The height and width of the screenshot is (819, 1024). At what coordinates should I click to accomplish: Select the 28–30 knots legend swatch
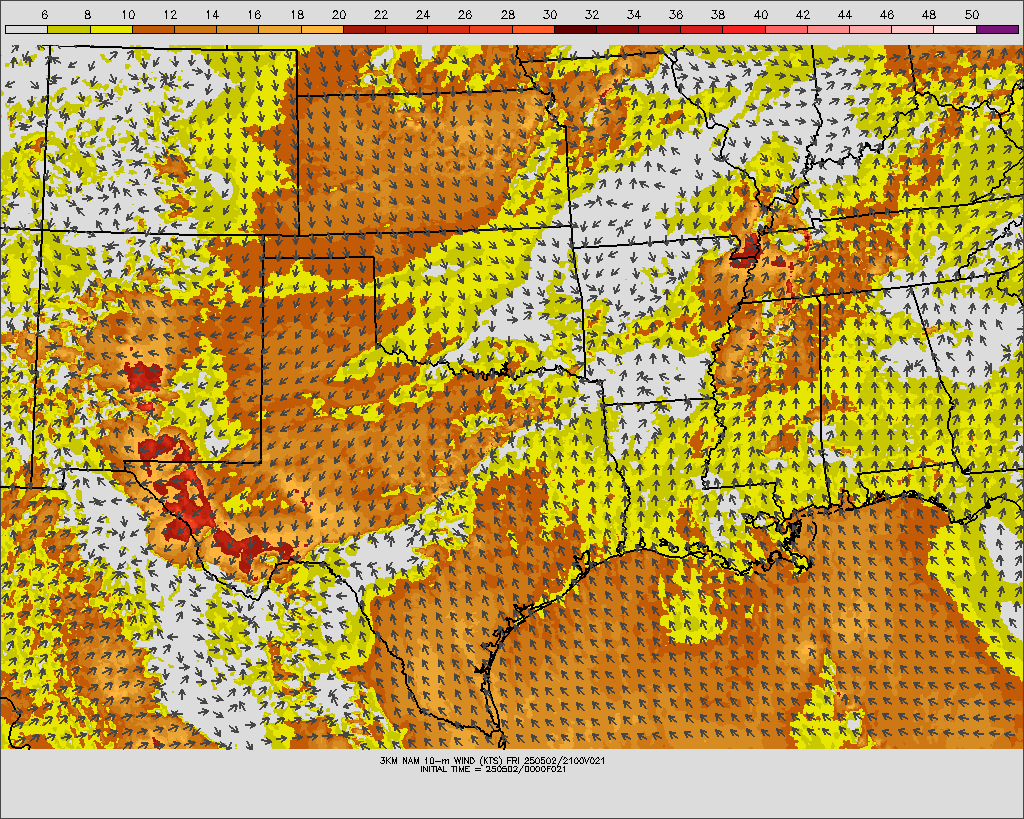click(533, 29)
